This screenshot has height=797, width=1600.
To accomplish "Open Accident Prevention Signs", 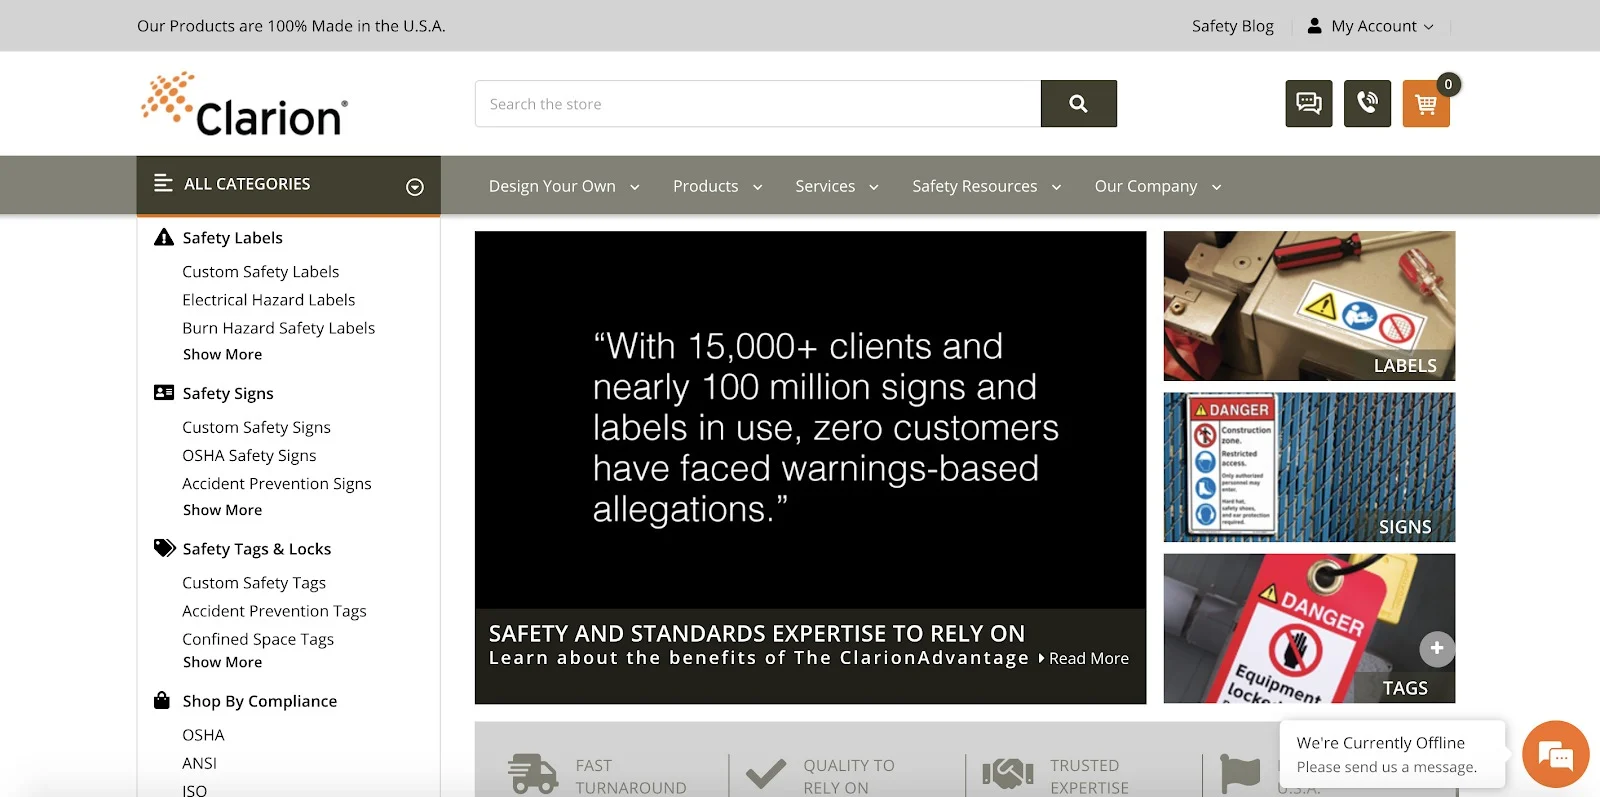I will click(x=277, y=484).
